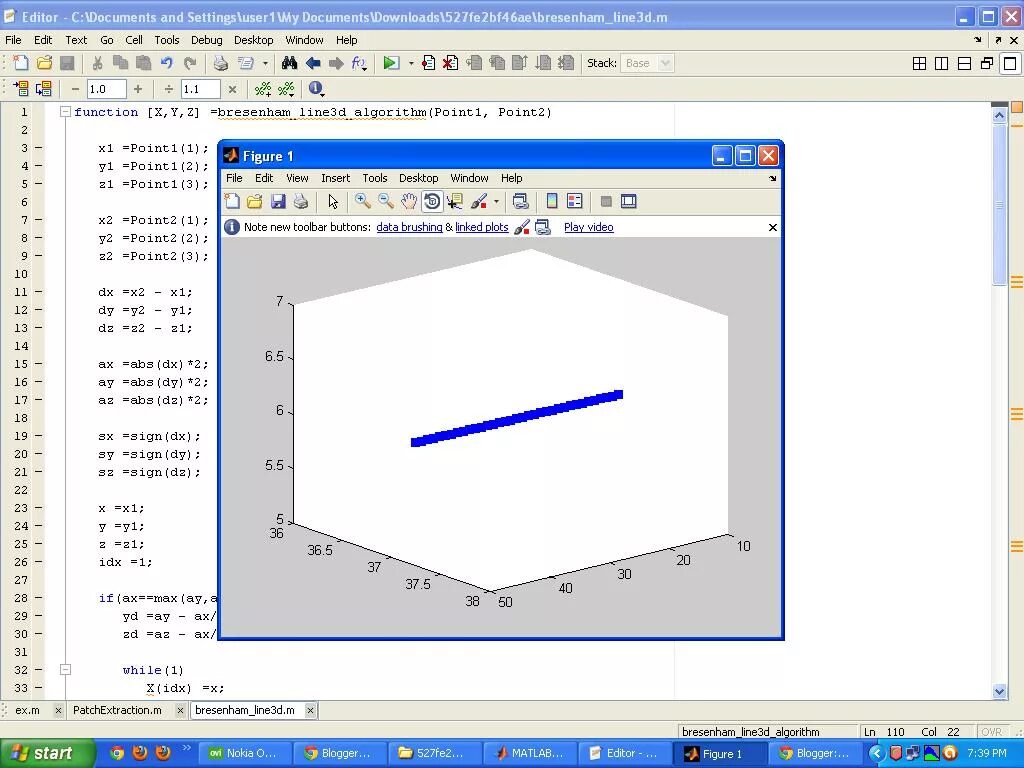
Task: Dismiss the new toolbar buttons note
Action: (773, 227)
